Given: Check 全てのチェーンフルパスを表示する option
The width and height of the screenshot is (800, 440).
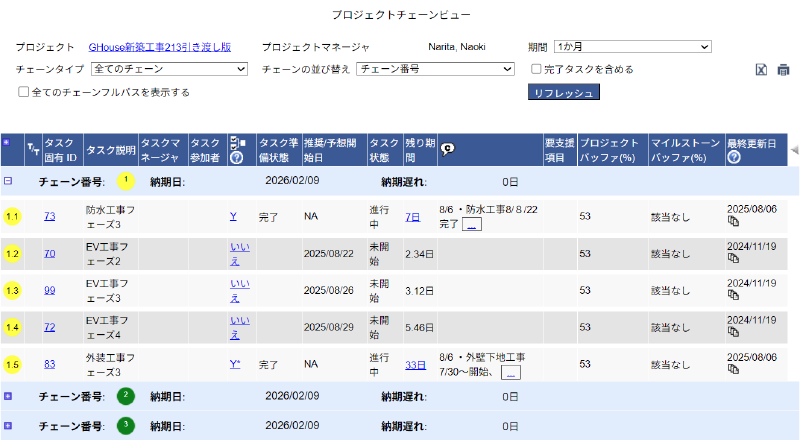Looking at the screenshot, I should point(24,92).
